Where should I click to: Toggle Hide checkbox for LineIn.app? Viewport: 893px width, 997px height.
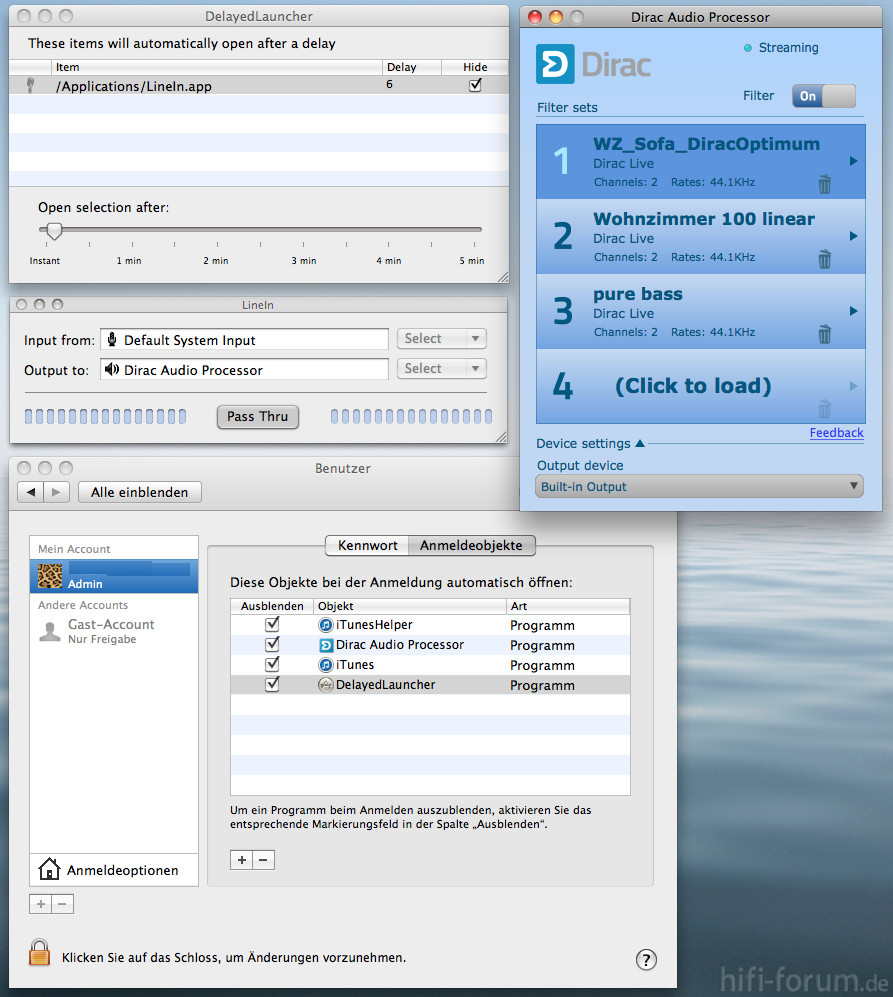click(x=475, y=85)
